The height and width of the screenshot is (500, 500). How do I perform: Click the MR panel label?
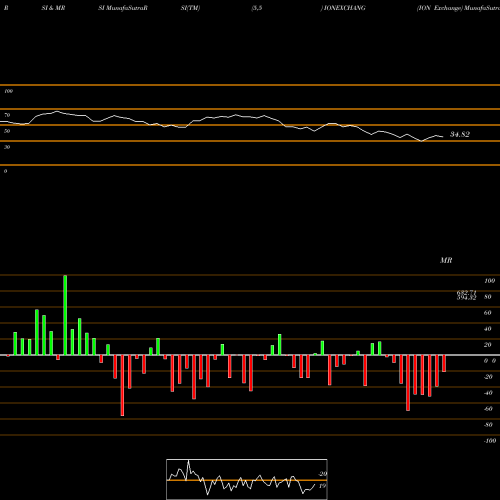[446, 260]
